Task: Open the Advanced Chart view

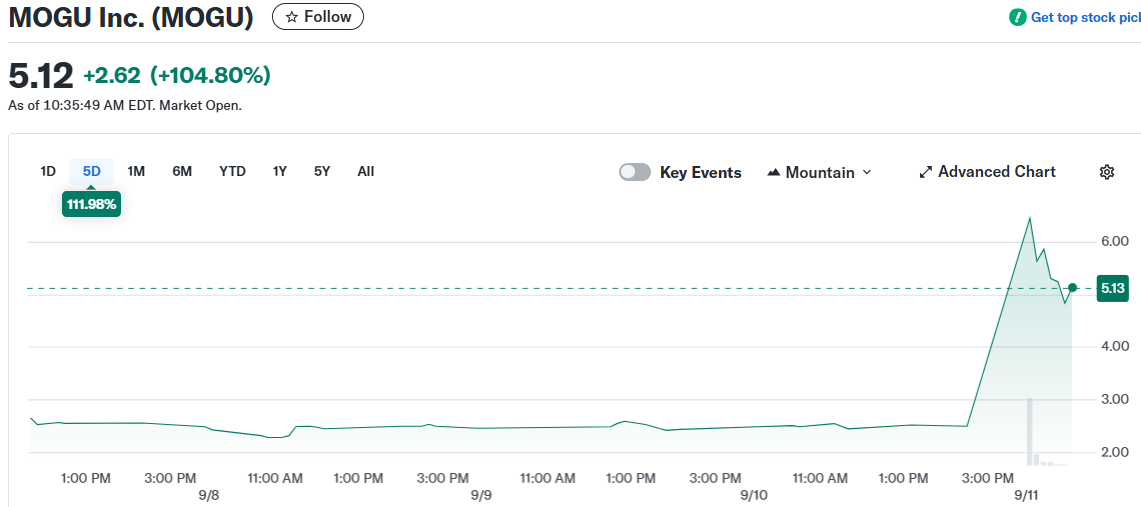Action: pyautogui.click(x=987, y=172)
